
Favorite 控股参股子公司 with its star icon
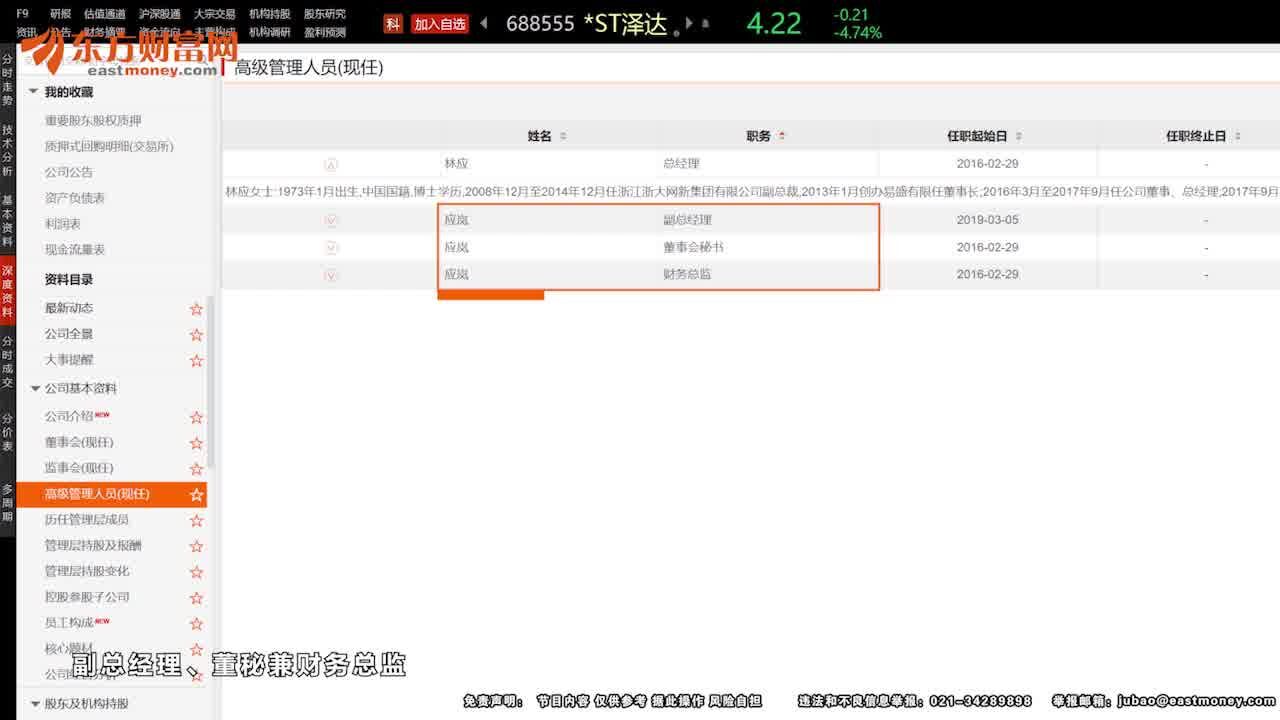[196, 598]
